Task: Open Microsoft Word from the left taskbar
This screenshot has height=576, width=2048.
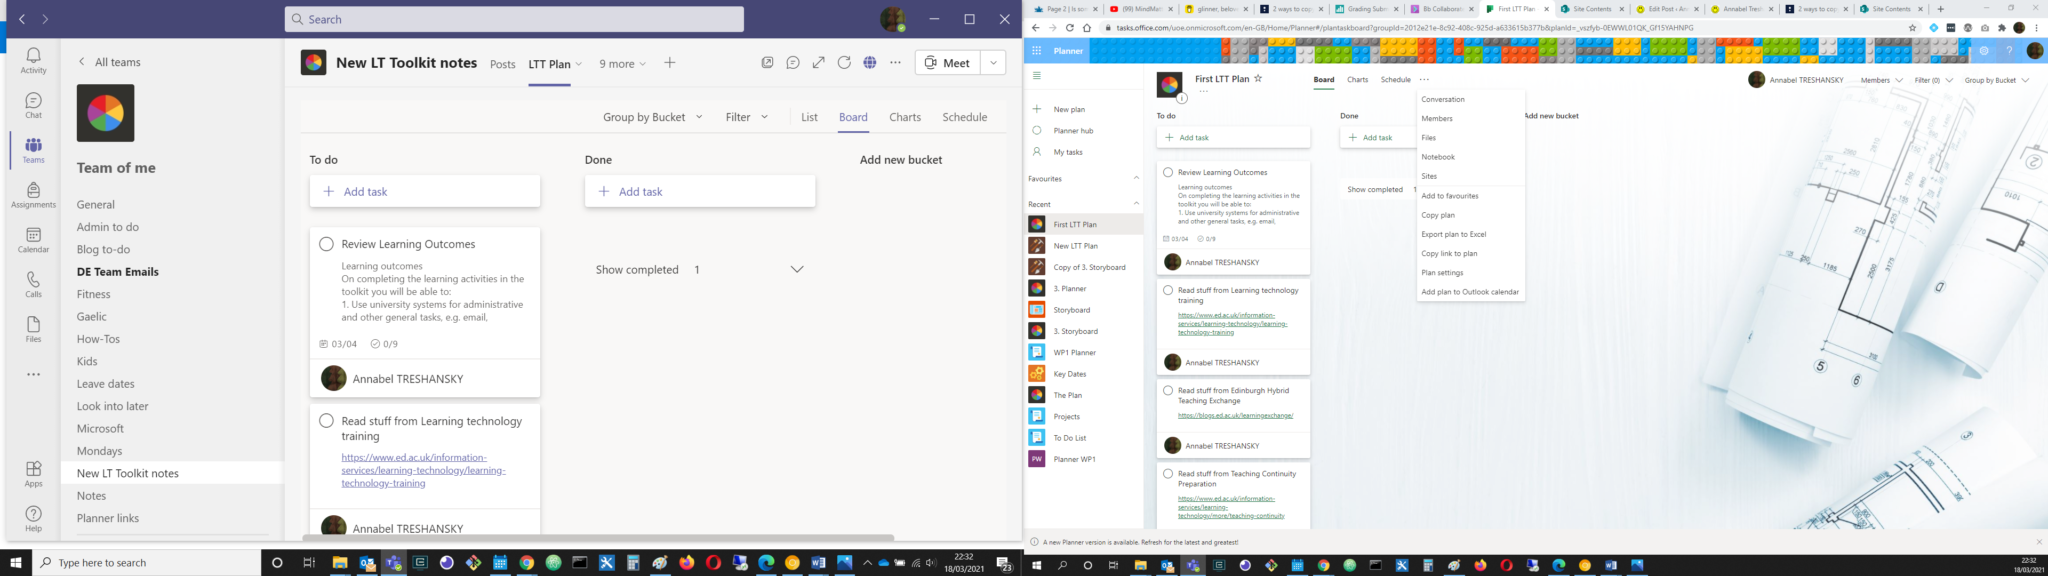Action: pos(818,563)
